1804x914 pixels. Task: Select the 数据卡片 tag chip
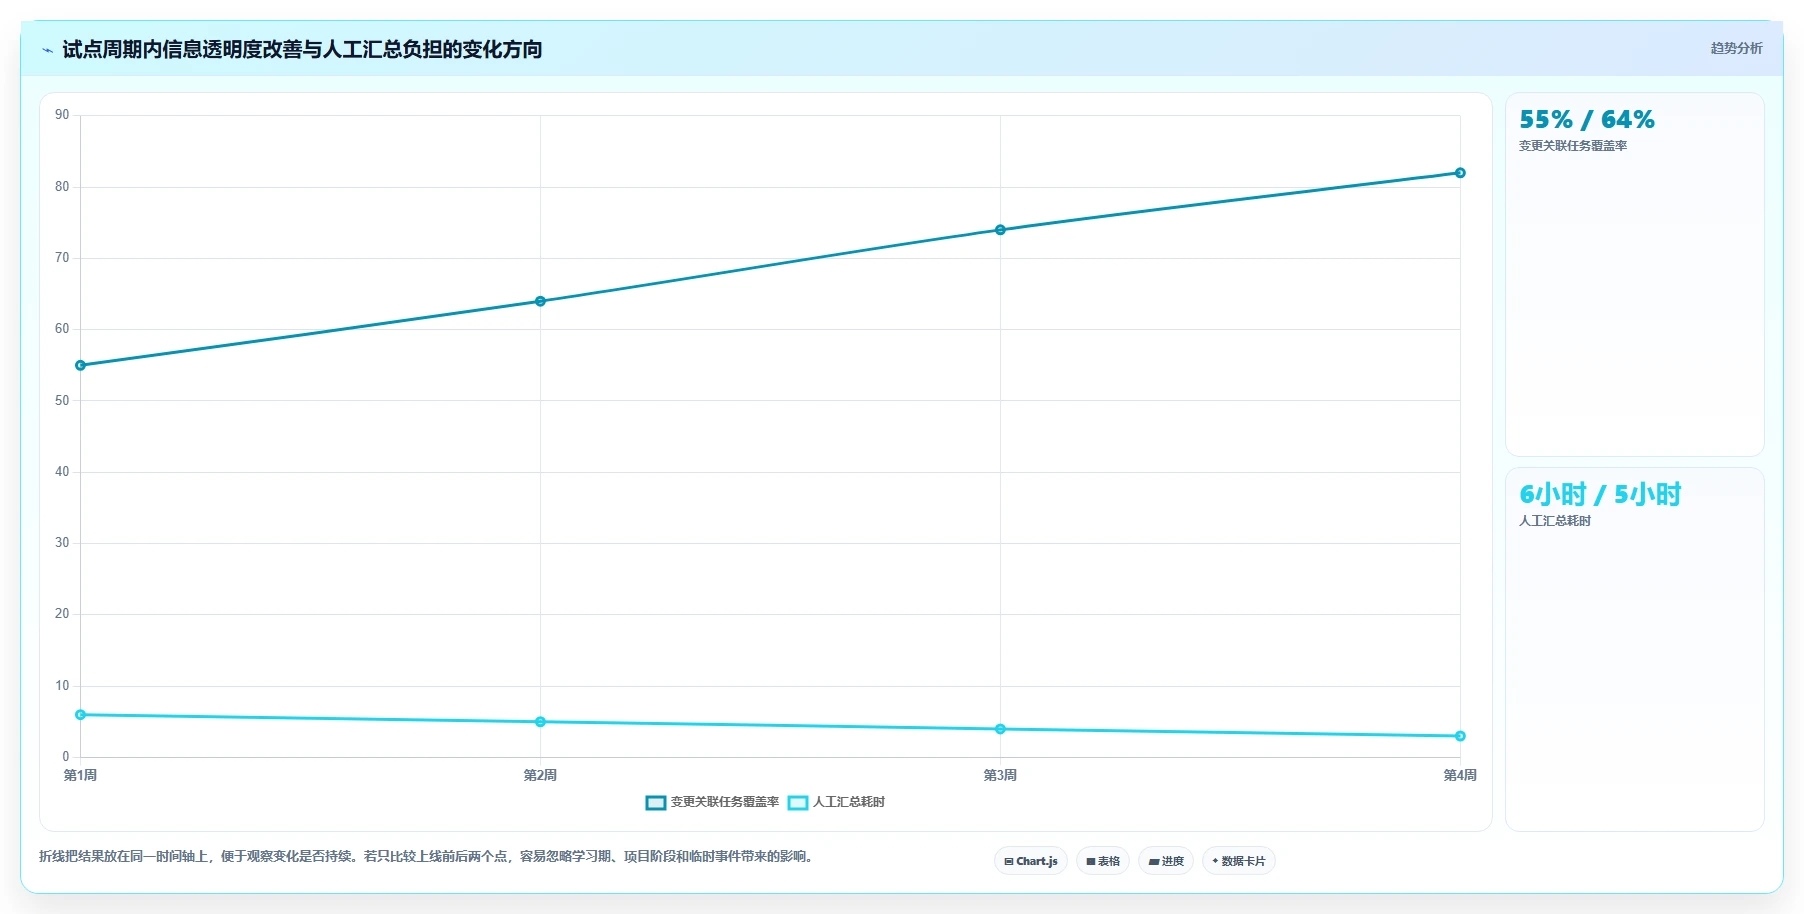click(x=1239, y=861)
